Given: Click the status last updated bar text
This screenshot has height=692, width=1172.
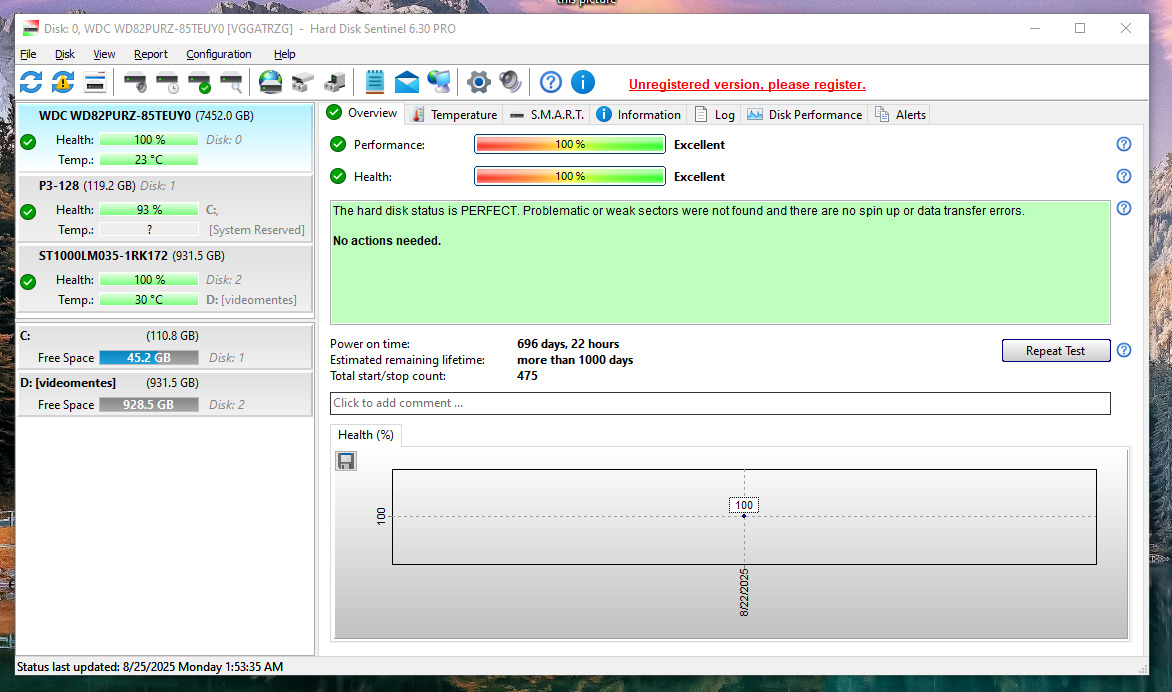Looking at the screenshot, I should click(149, 667).
